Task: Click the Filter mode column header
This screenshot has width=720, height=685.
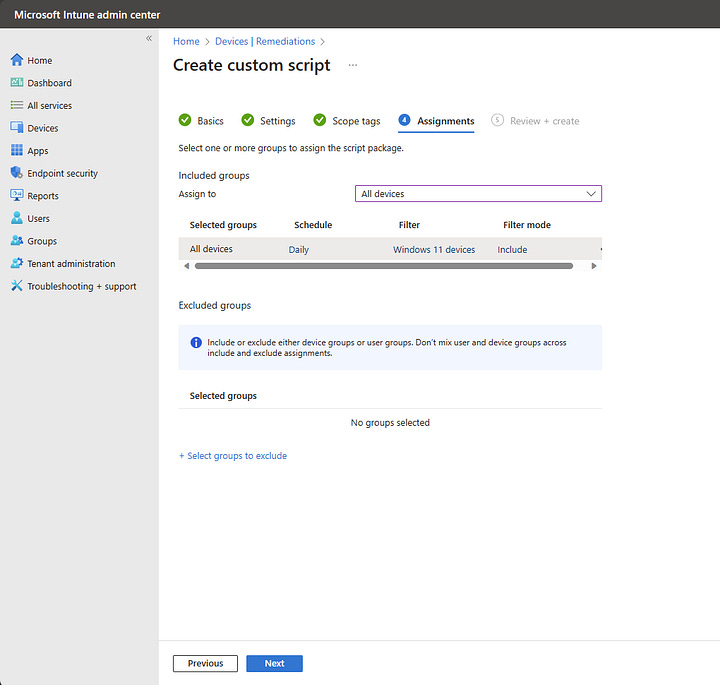Action: click(527, 225)
